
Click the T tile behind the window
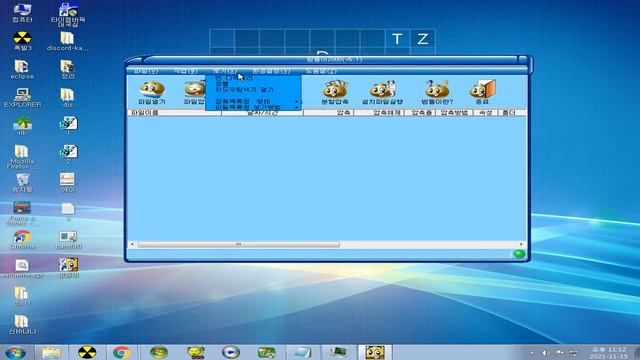(397, 39)
